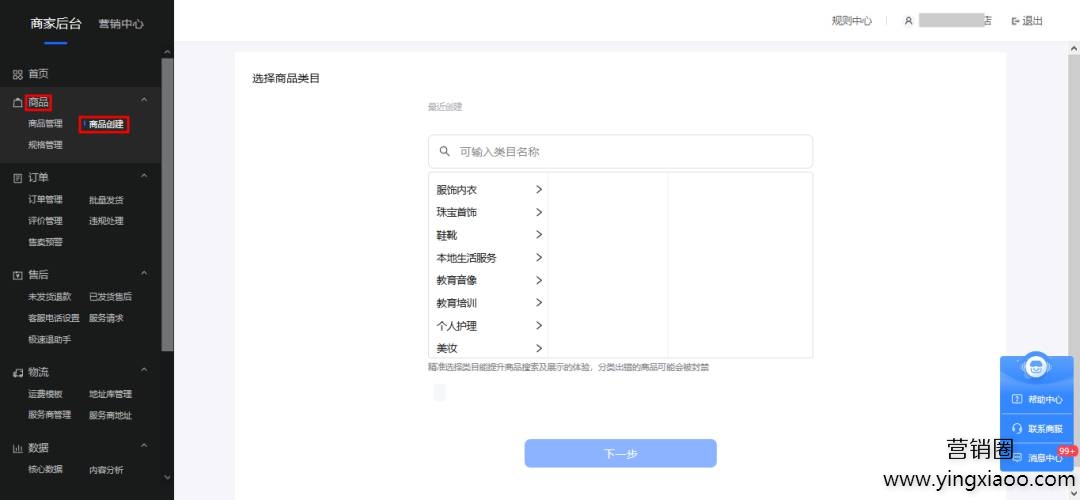
Task: Click the 售后 after-sales icon
Action: click(x=18, y=275)
